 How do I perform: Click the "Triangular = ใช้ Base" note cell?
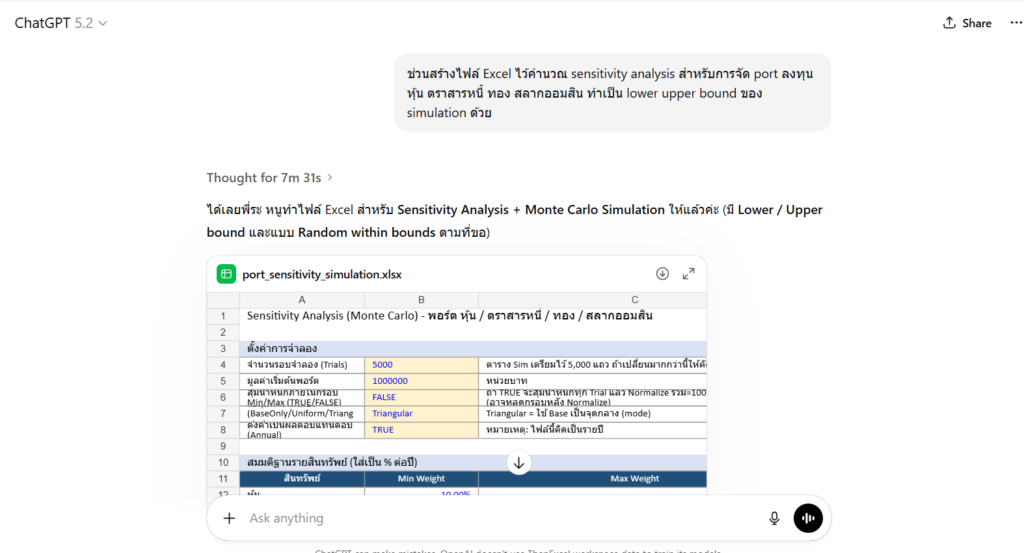pyautogui.click(x=593, y=413)
